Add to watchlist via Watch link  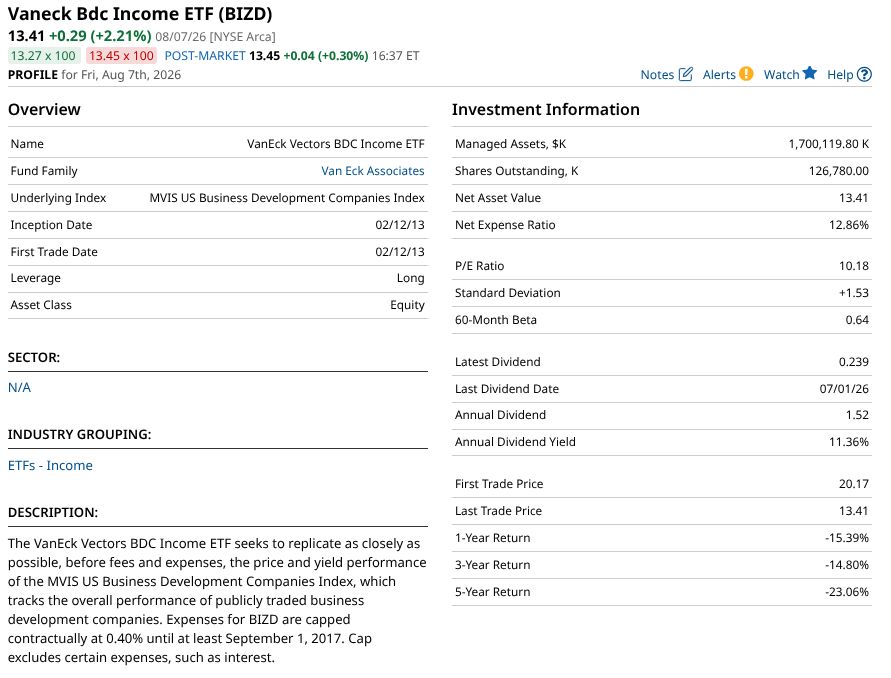tap(781, 74)
